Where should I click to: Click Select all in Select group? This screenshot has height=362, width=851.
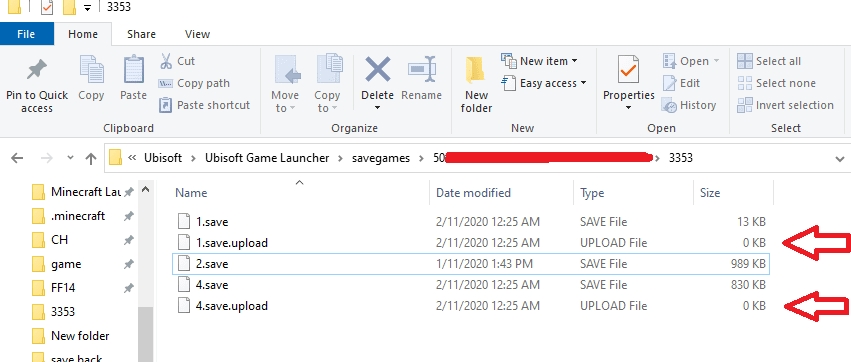pos(769,61)
